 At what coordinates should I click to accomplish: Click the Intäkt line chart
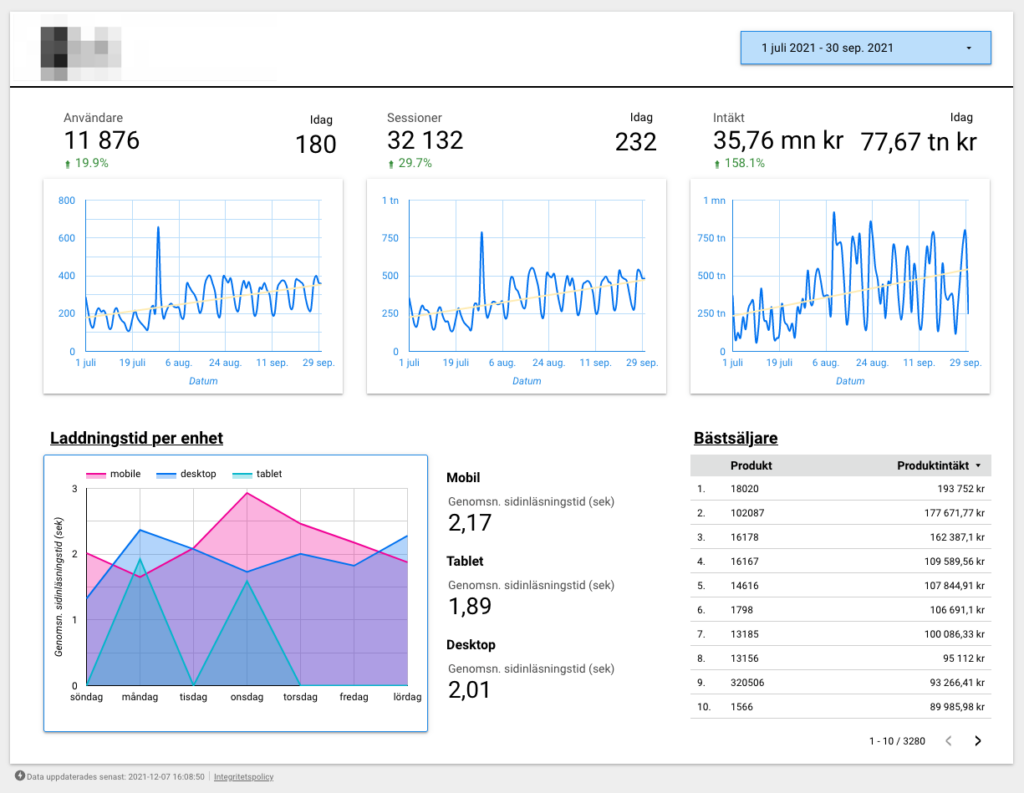coord(840,286)
